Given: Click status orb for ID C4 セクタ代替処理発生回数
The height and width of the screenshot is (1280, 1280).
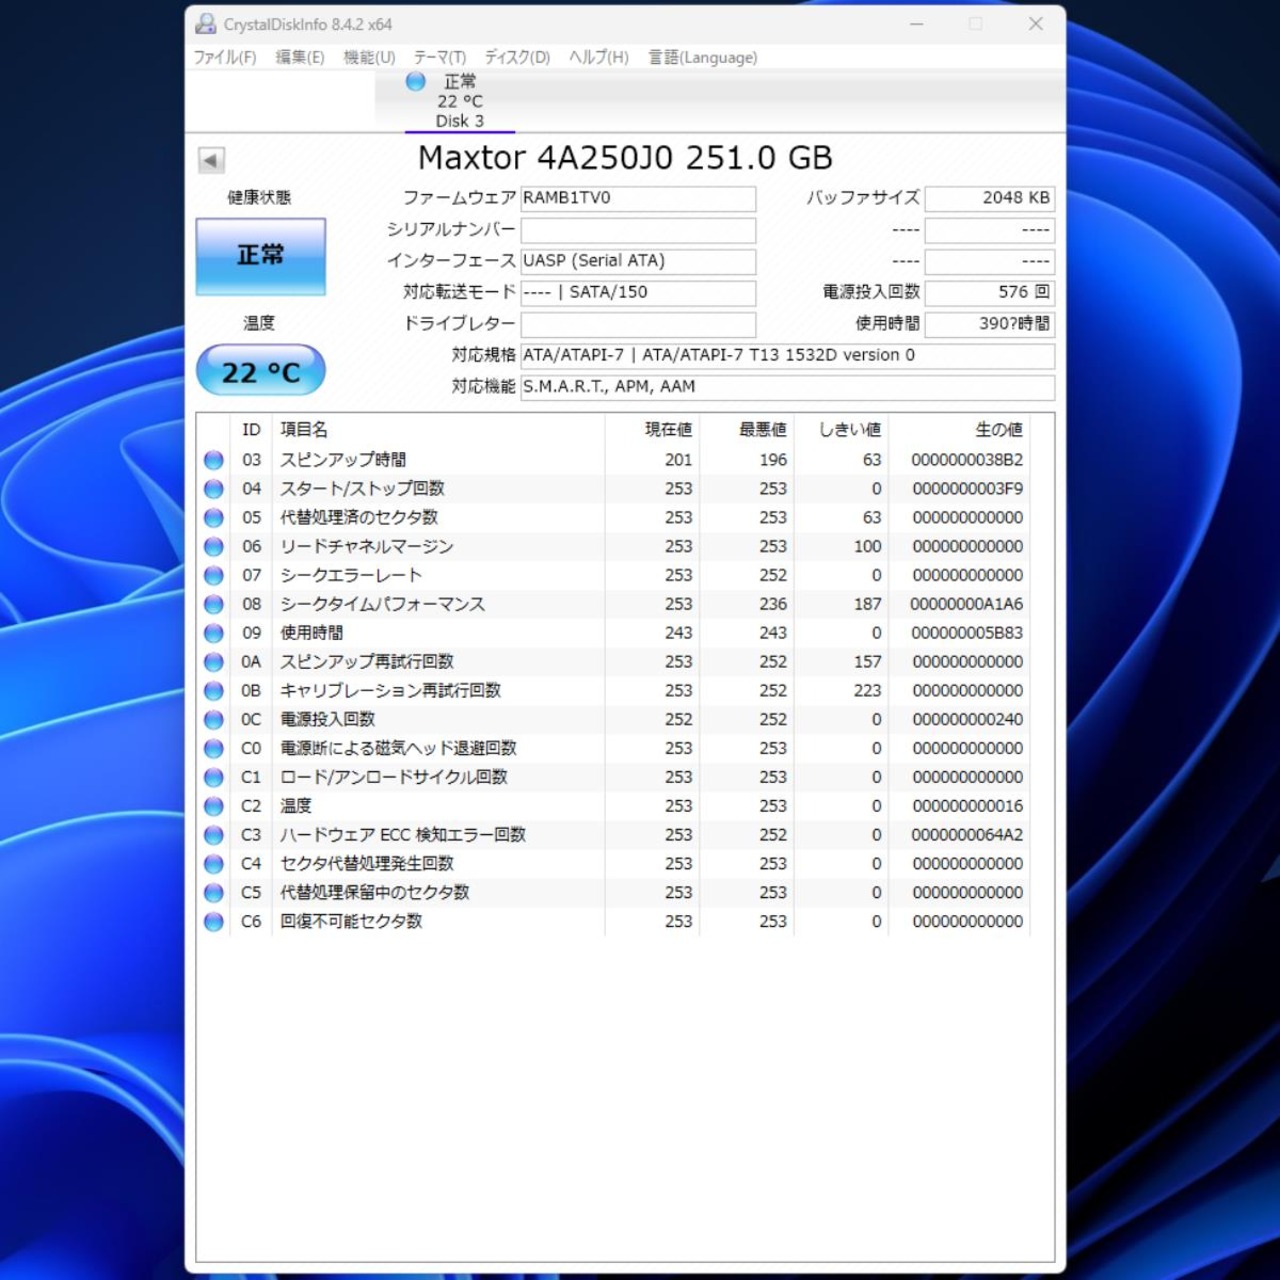Looking at the screenshot, I should [214, 864].
